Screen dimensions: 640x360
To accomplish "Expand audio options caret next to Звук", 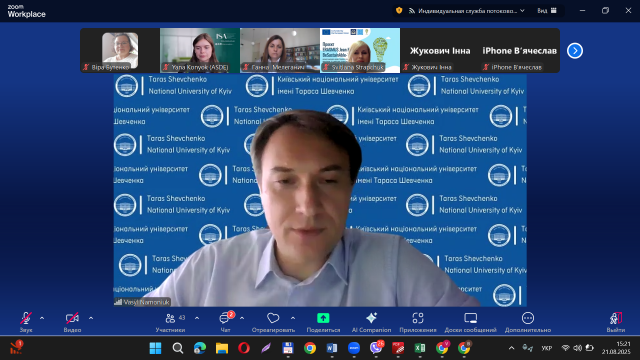I will pos(42,318).
